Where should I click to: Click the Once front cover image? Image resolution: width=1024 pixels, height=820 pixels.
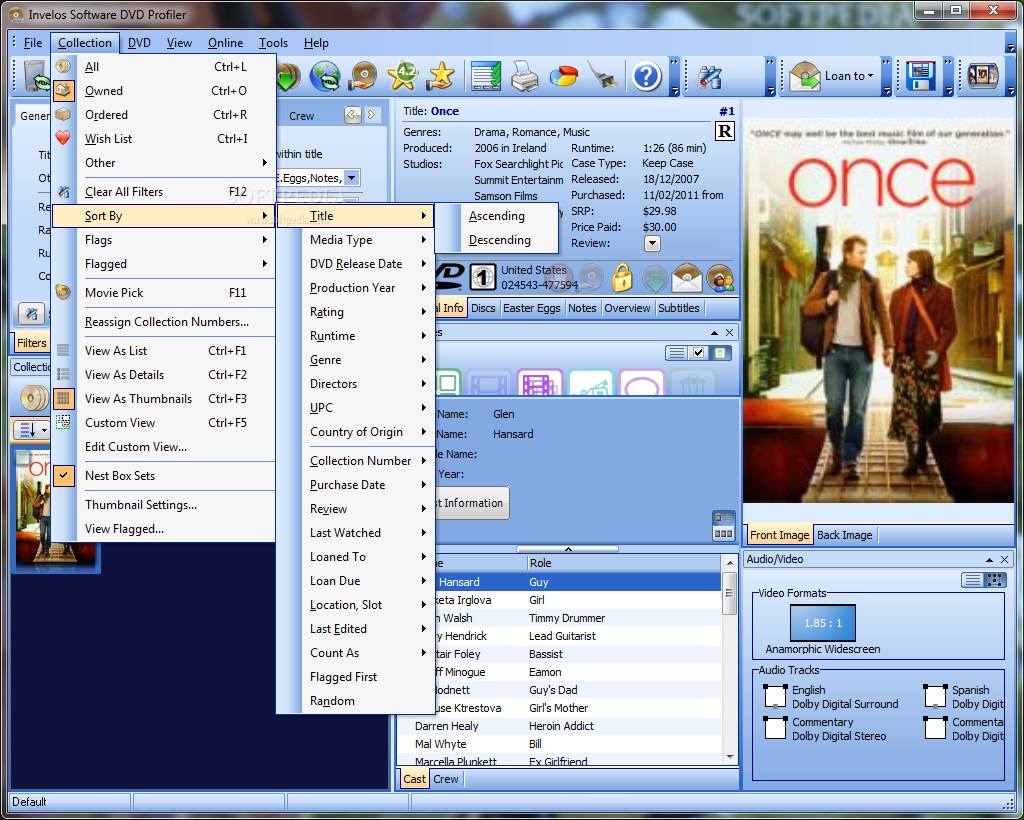coord(879,311)
